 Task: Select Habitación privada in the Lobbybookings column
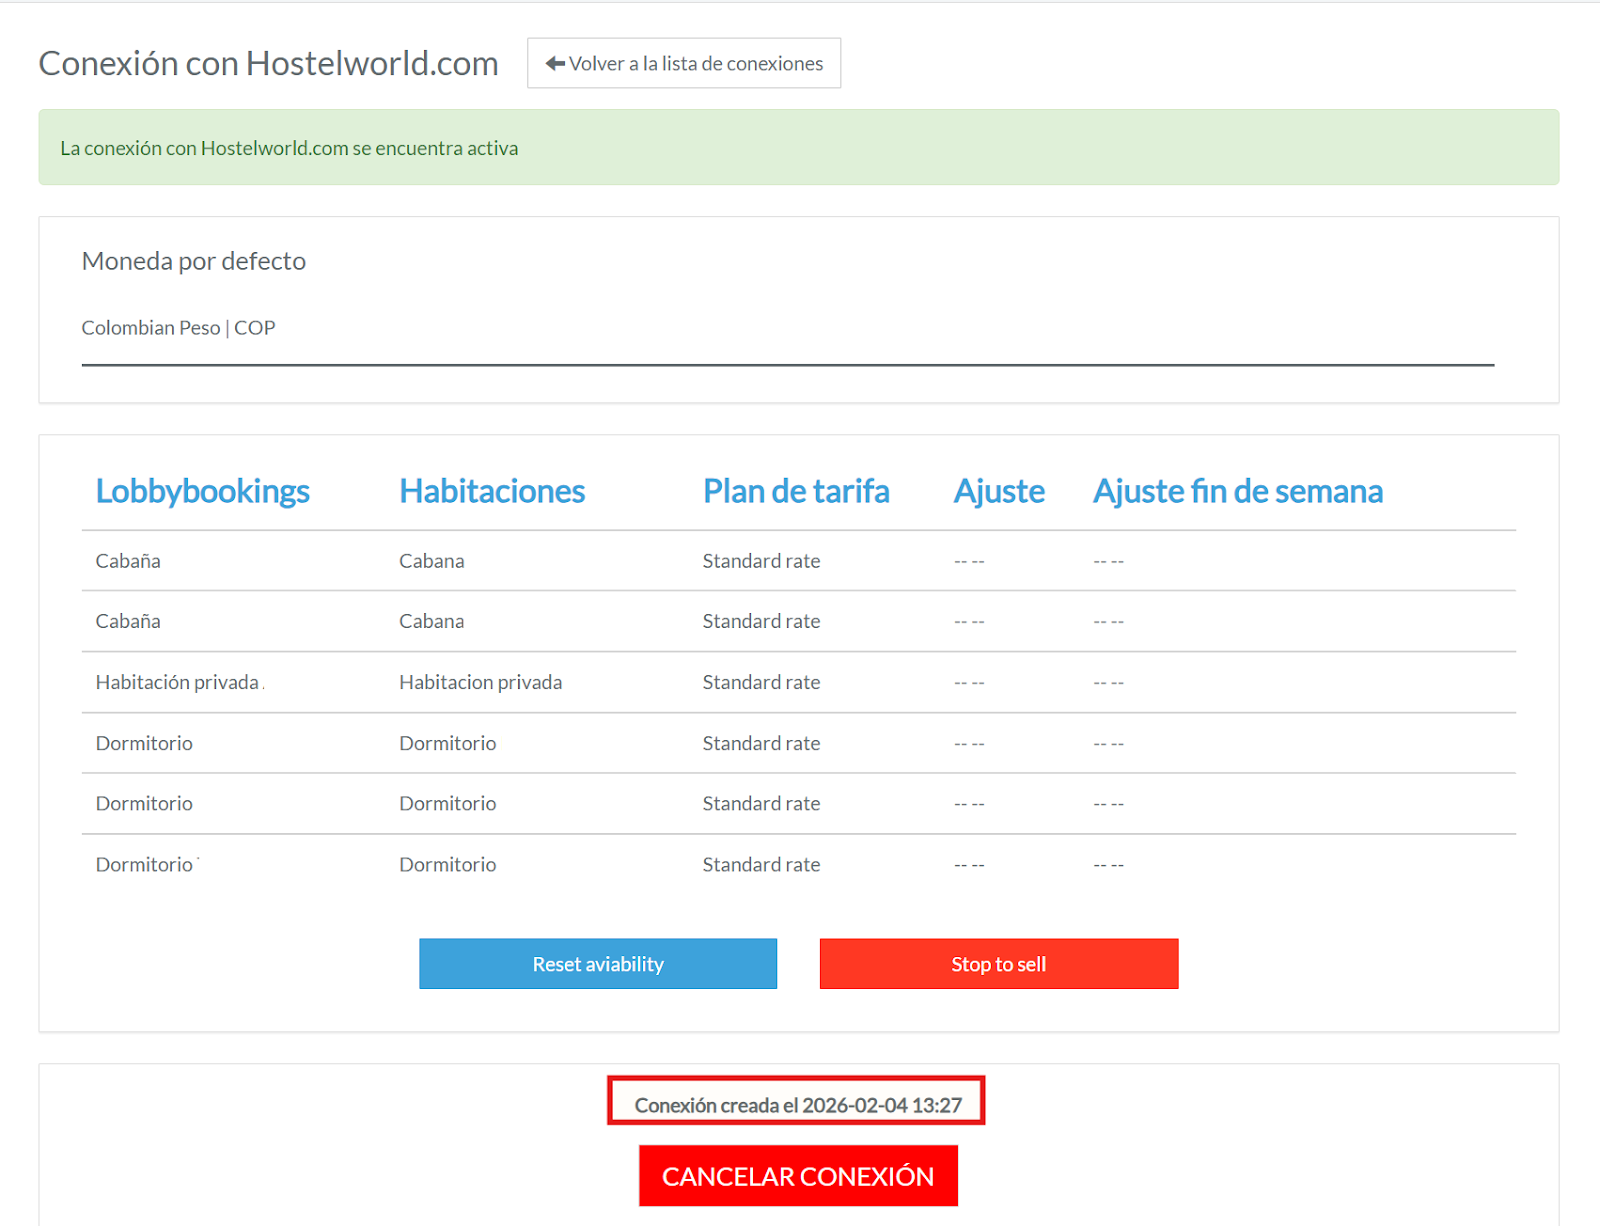[x=177, y=682]
